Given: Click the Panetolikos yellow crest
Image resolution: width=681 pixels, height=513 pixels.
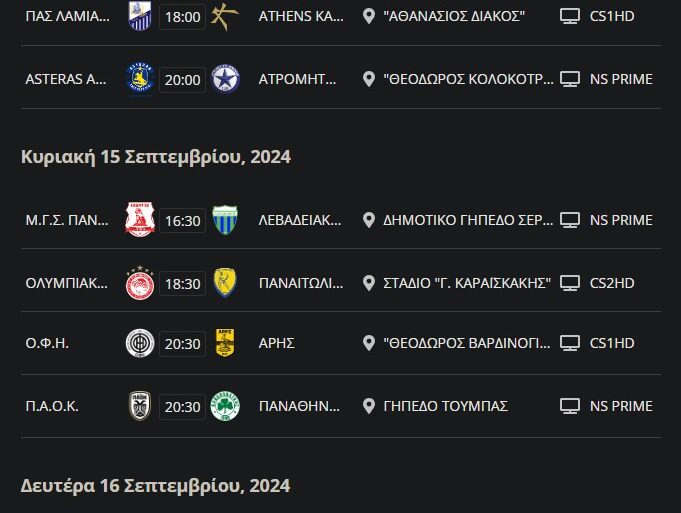Looking at the screenshot, I should [225, 282].
